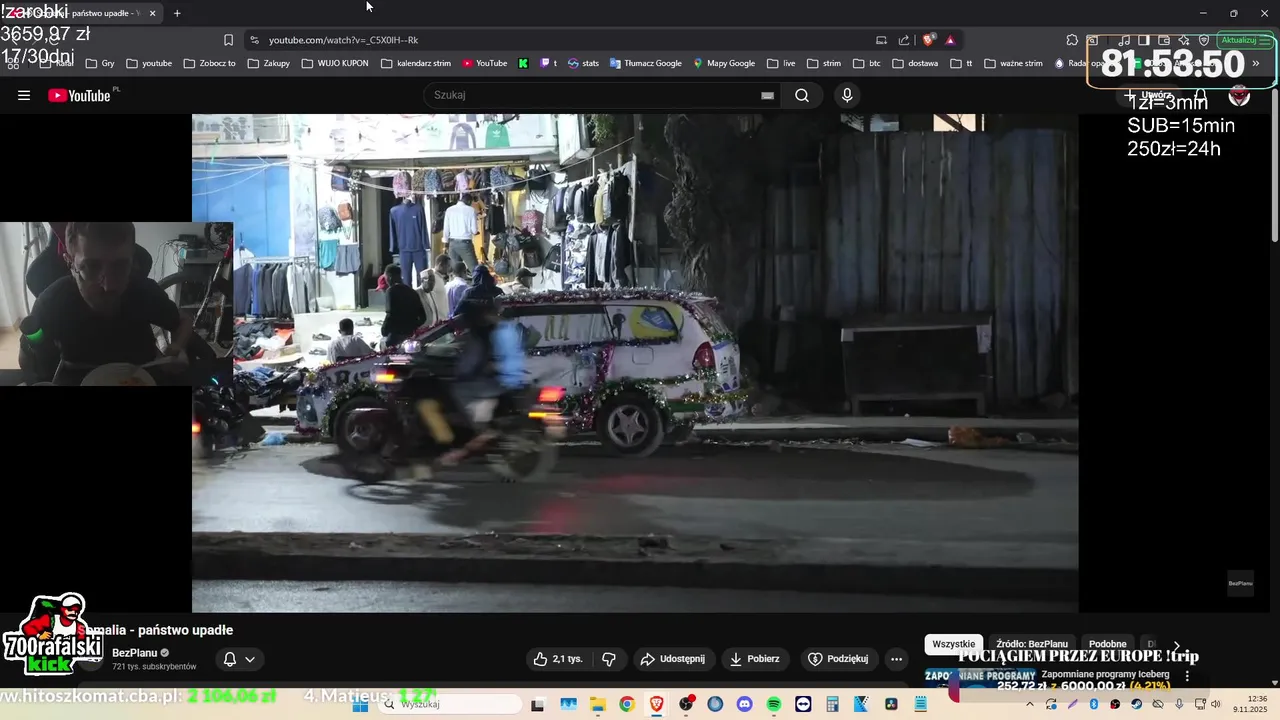
Task: Open the stats bookmark
Action: point(584,63)
